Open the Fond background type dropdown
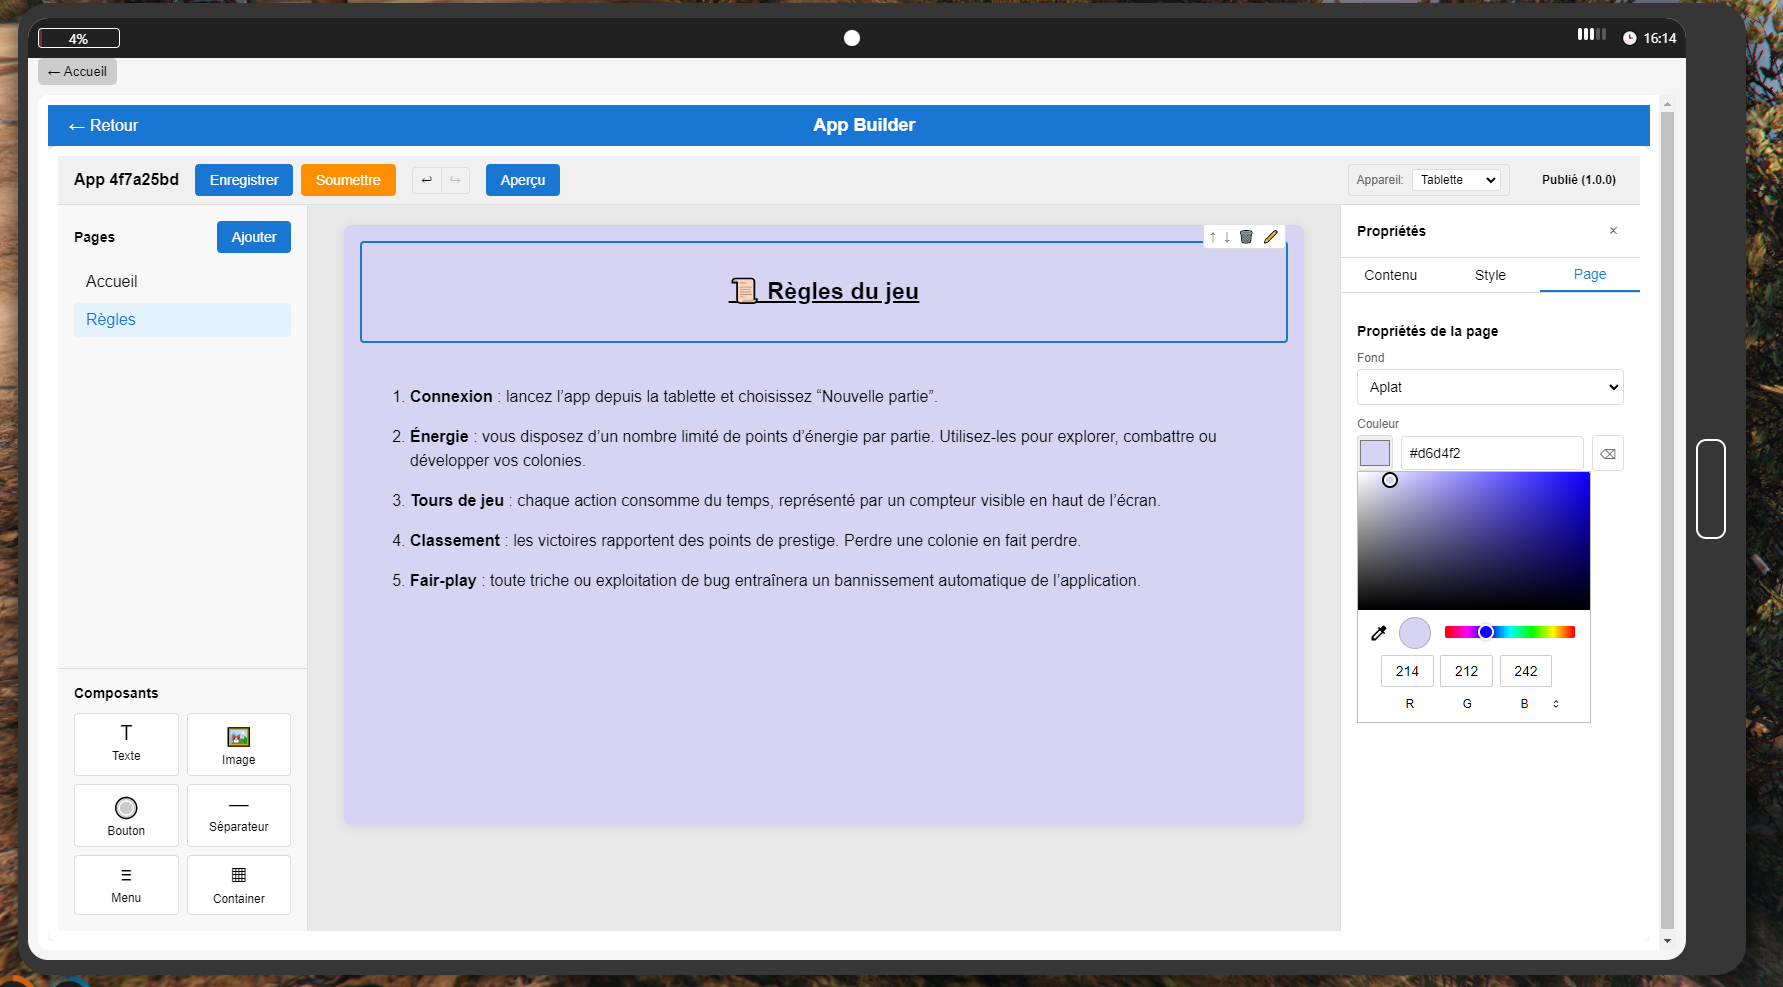The height and width of the screenshot is (987, 1783). tap(1489, 387)
